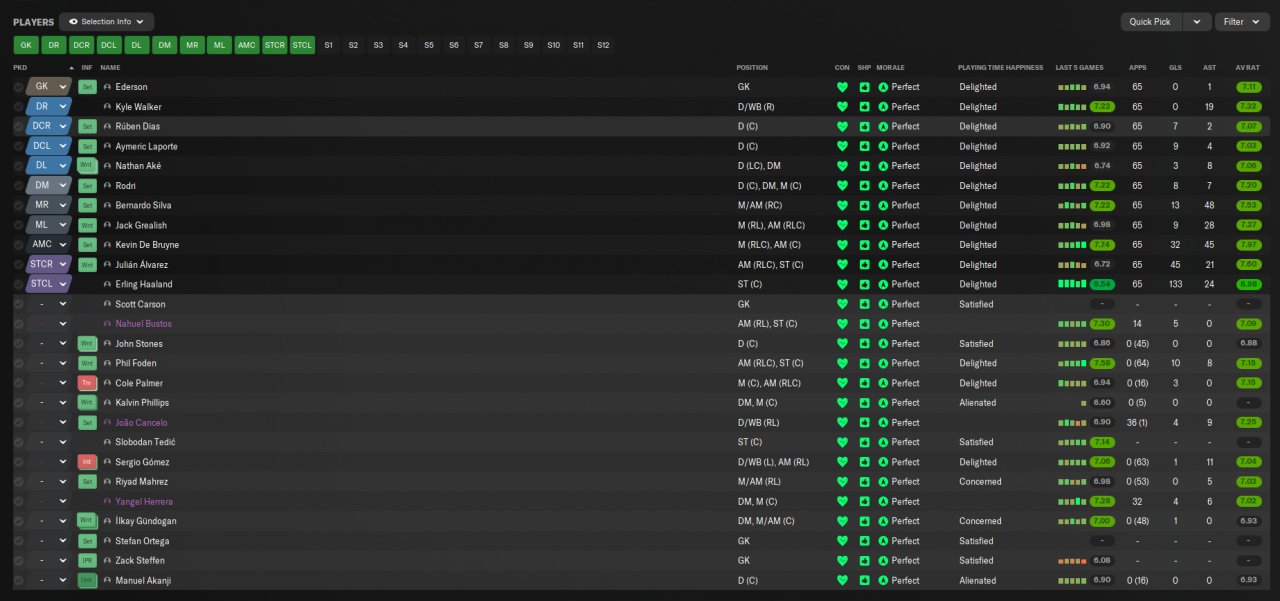Open position dropdown for Phil Foden
The width and height of the screenshot is (1280, 601).
[x=50, y=363]
